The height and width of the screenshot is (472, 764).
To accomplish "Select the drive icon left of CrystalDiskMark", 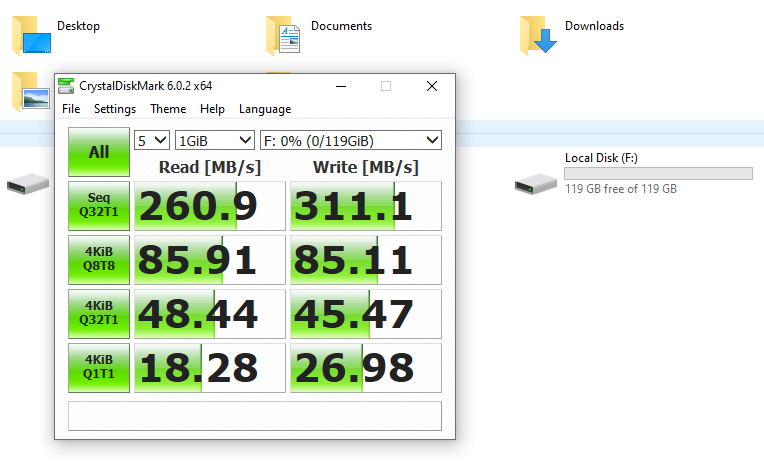I will 28,184.
